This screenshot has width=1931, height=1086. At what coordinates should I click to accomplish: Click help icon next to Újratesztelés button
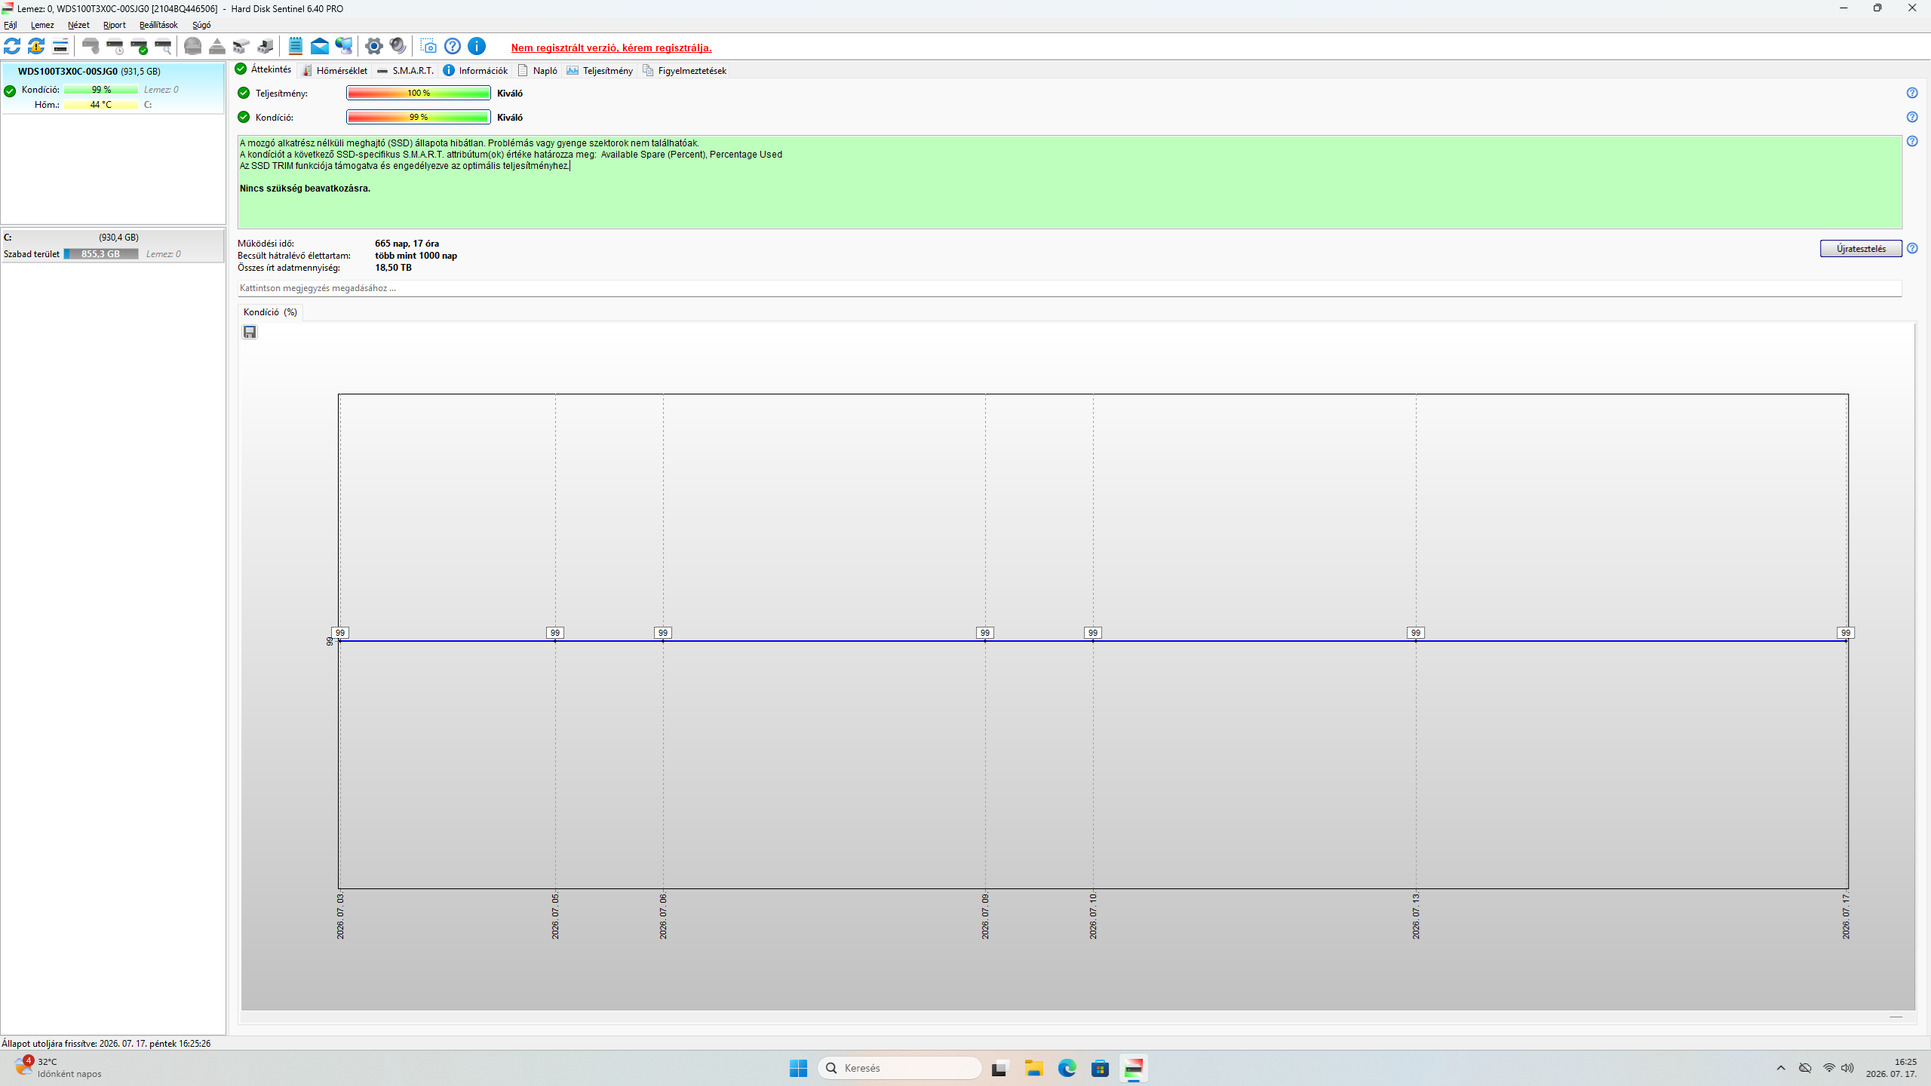click(x=1912, y=248)
